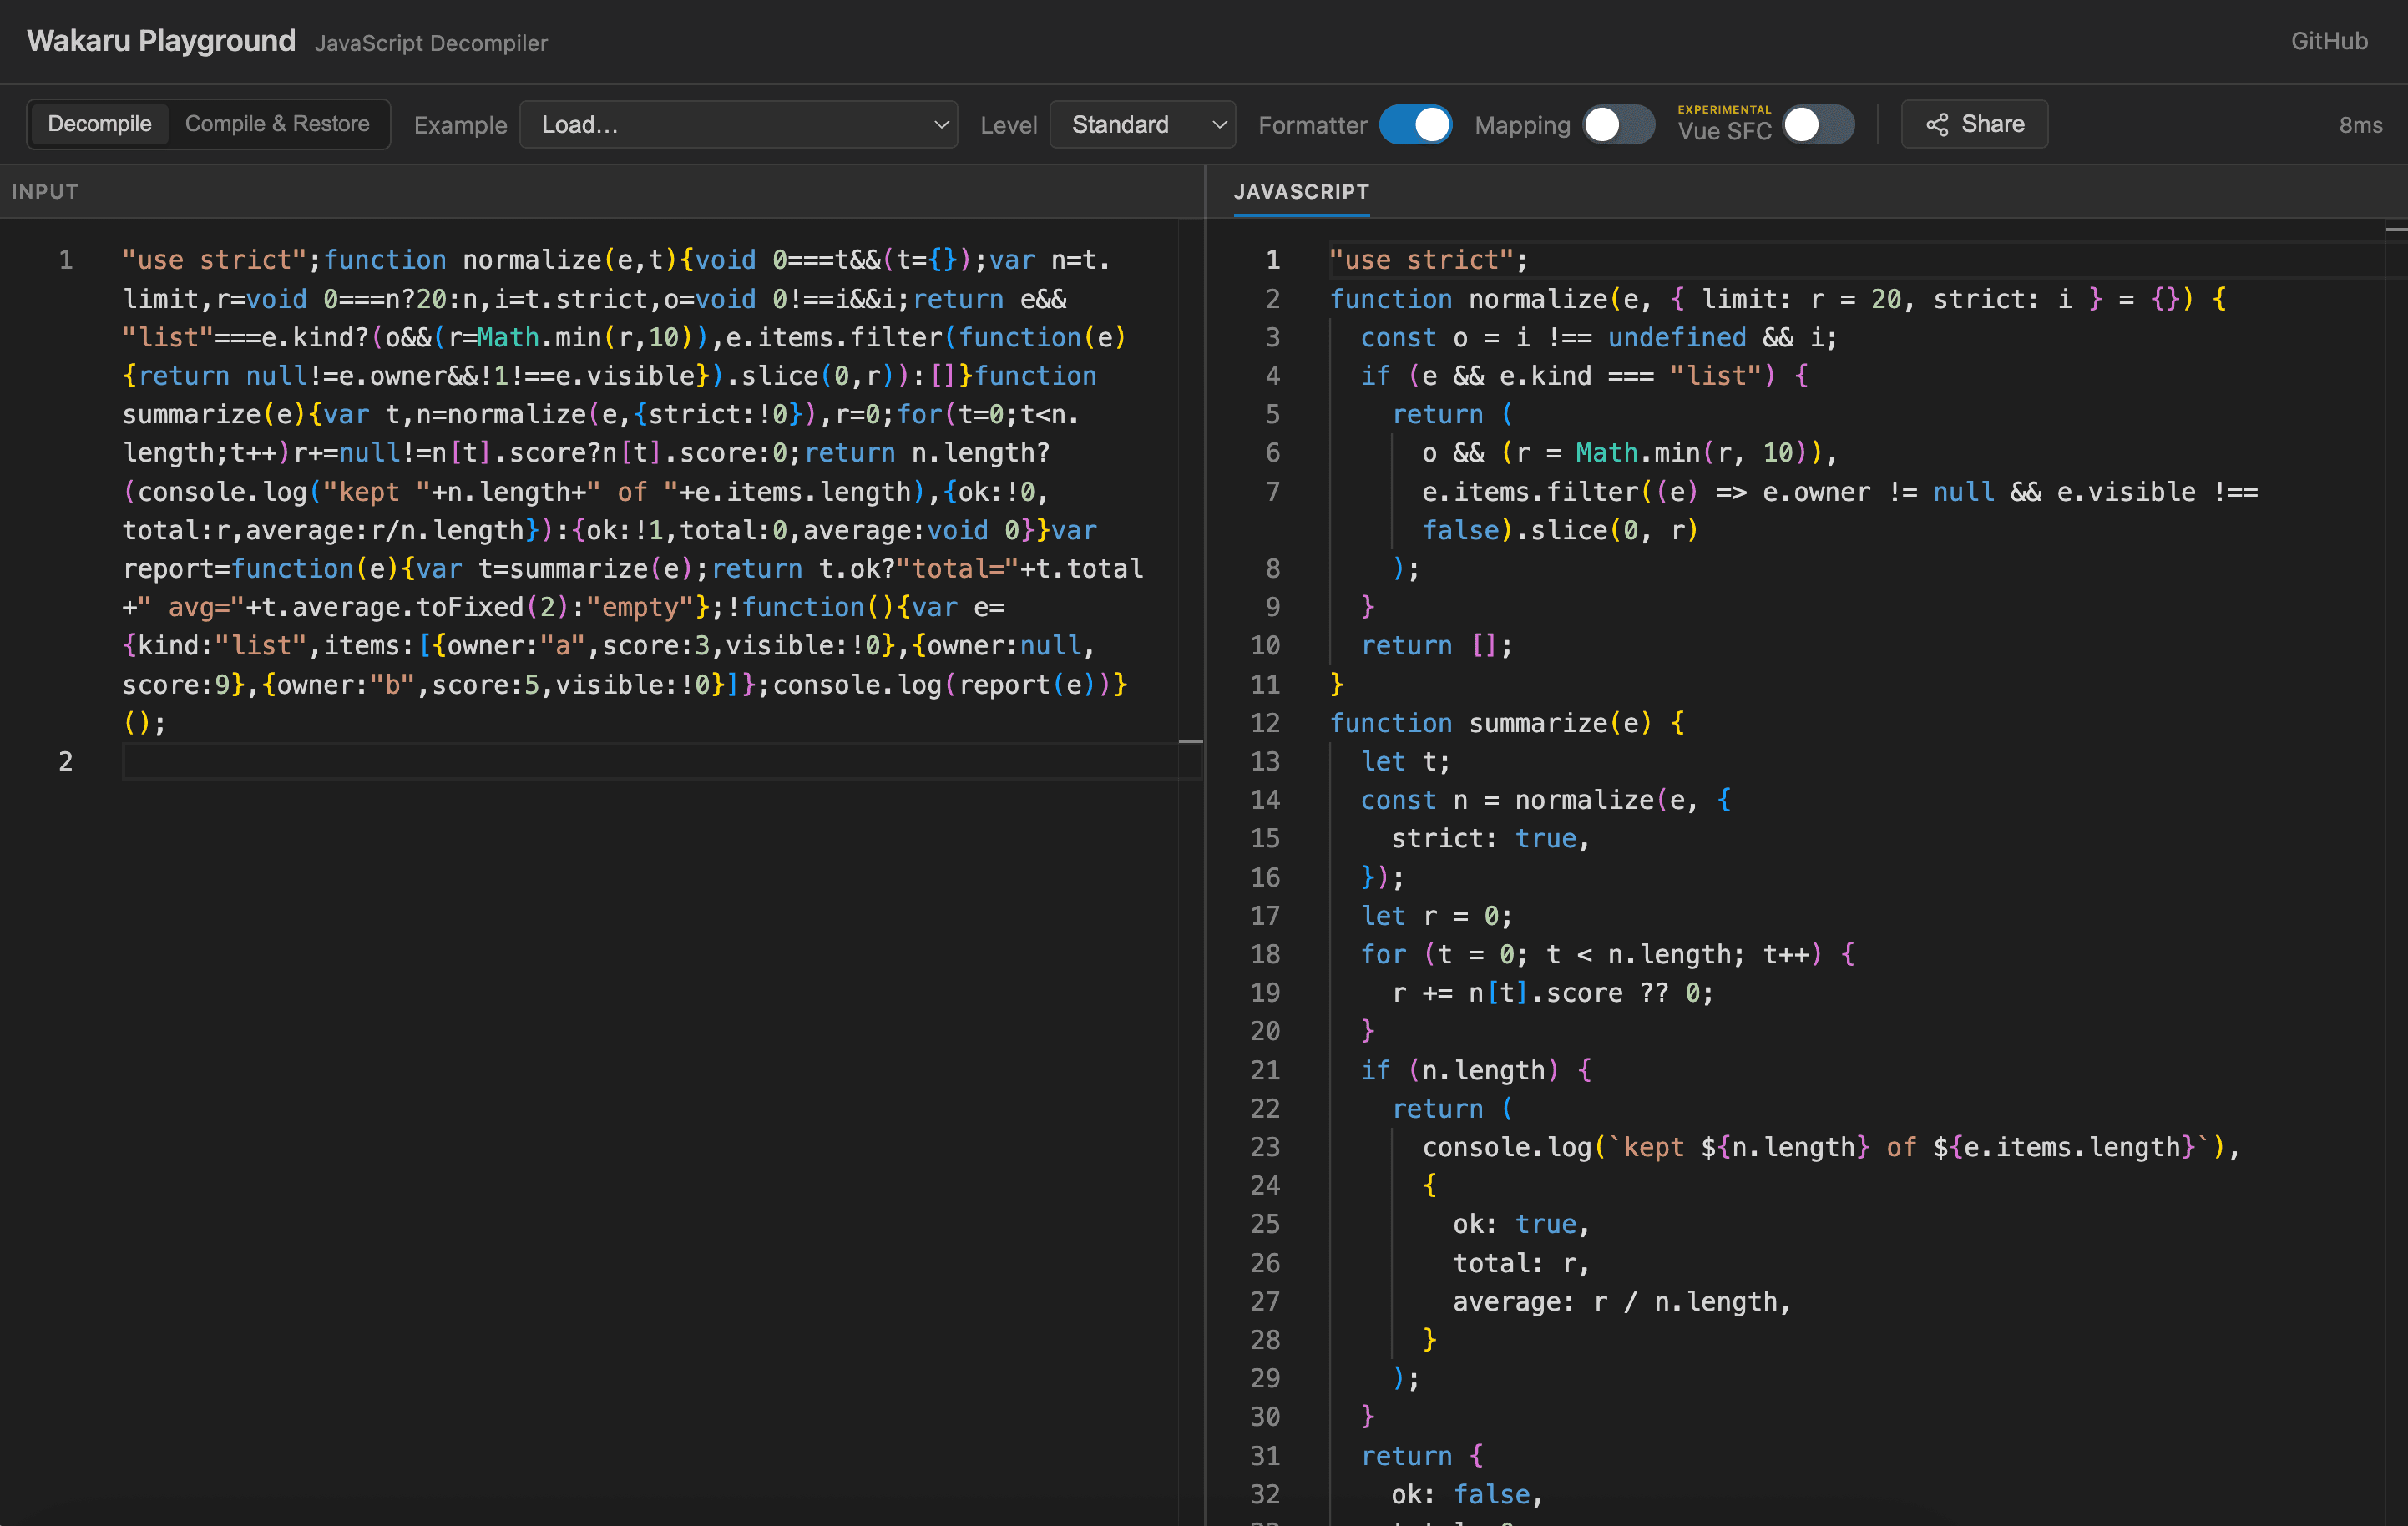Click the Level label
This screenshot has width=2408, height=1526.
[x=1008, y=125]
